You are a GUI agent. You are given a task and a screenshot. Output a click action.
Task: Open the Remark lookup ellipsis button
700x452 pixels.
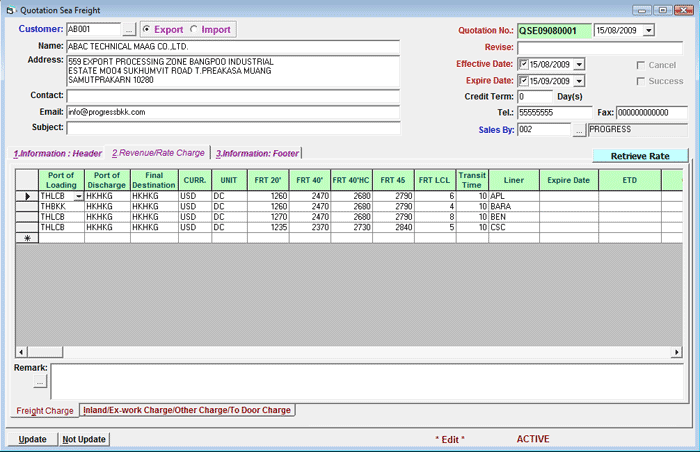pos(40,381)
